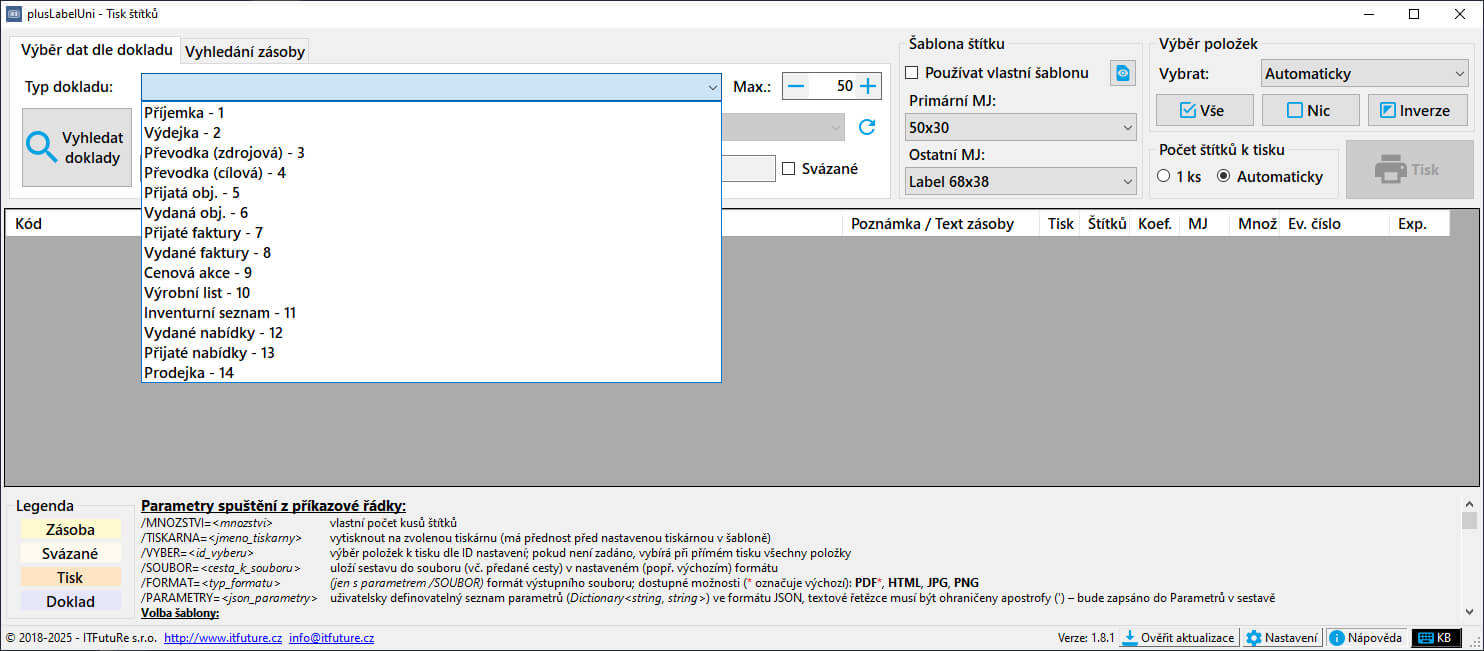Open Nápověda help with info icon
The image size is (1484, 651).
click(1365, 638)
